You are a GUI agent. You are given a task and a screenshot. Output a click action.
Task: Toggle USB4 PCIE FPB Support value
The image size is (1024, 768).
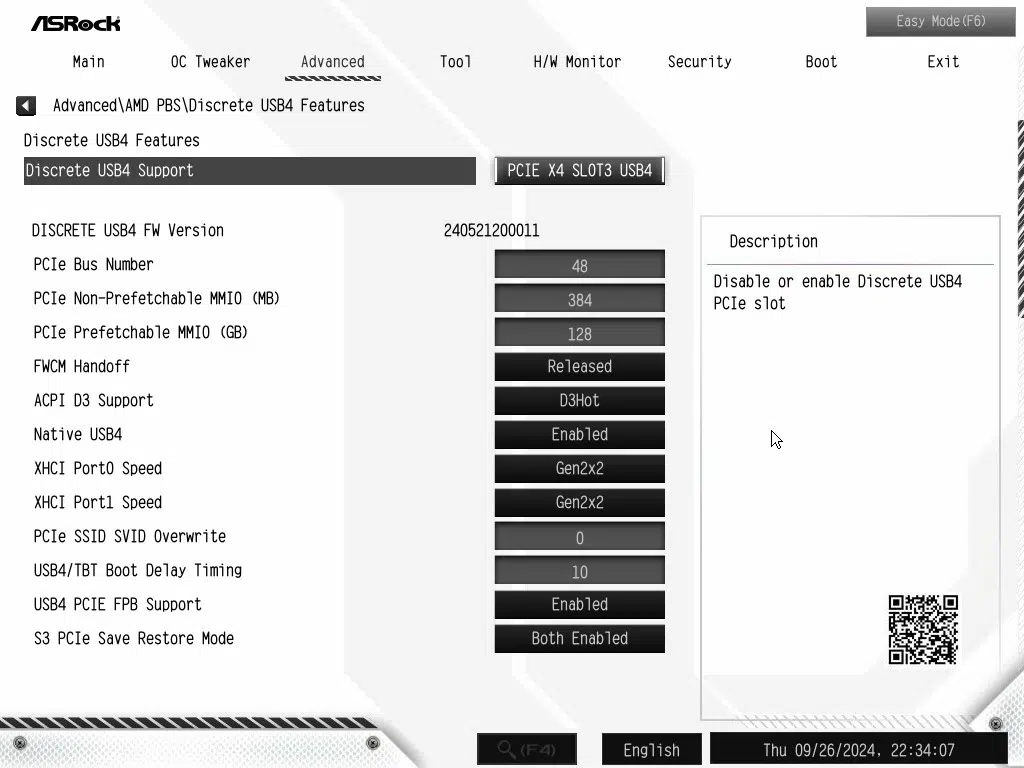[x=579, y=605]
